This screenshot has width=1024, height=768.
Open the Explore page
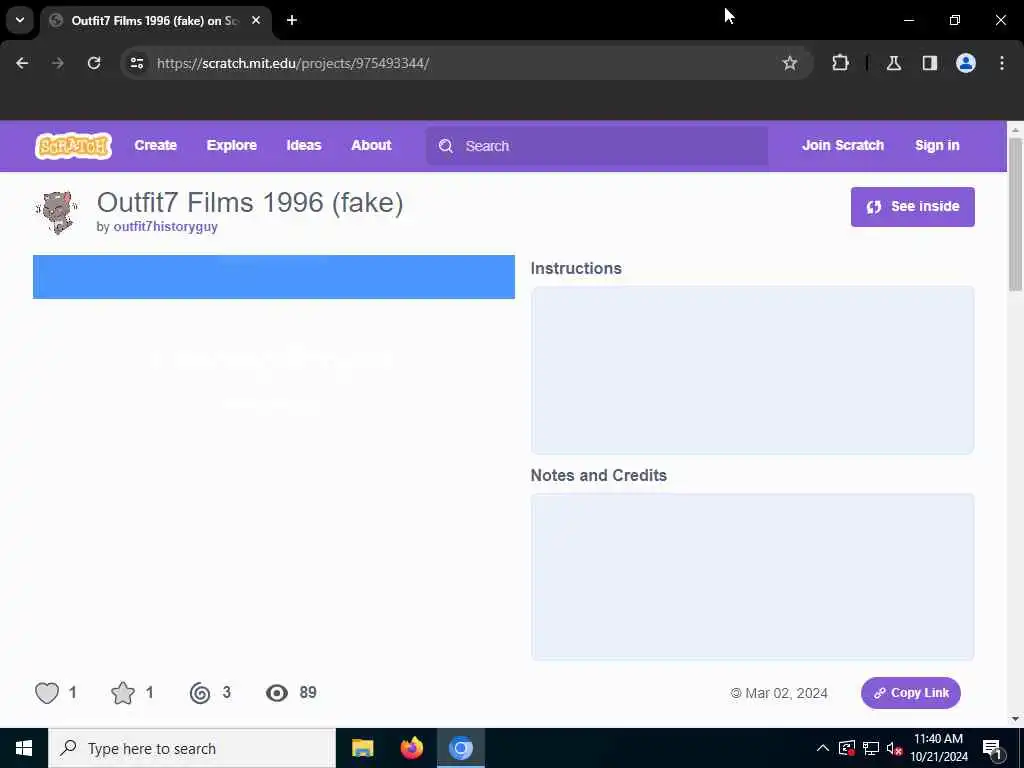pos(231,146)
